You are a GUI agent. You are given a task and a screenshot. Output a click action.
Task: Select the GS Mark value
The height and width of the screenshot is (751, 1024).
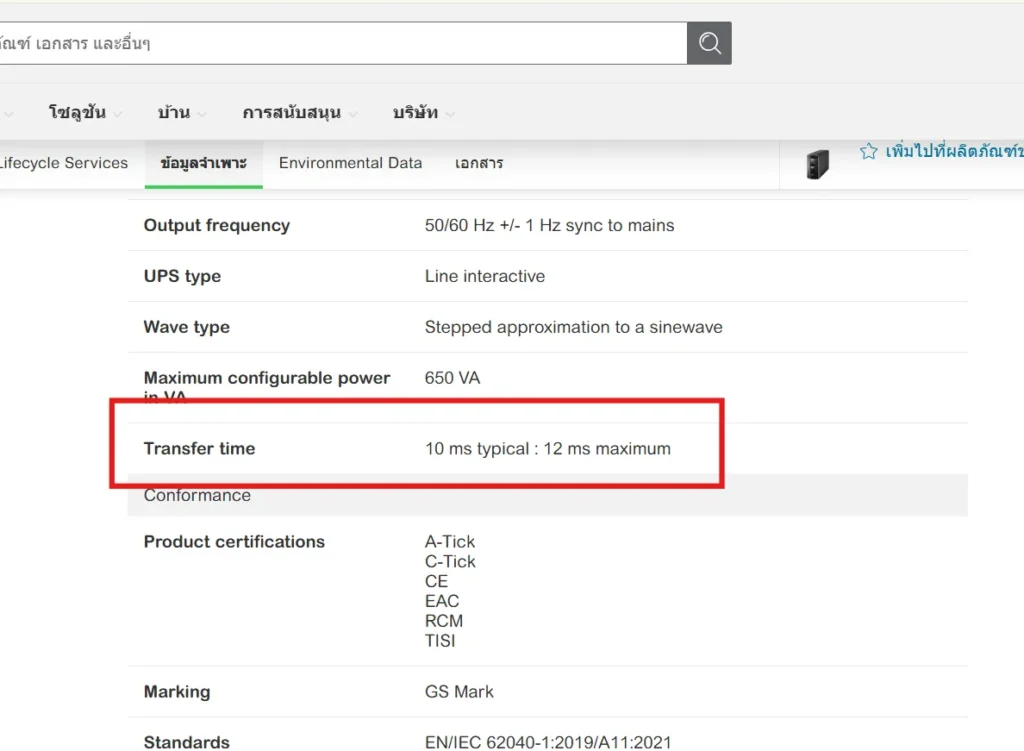click(x=459, y=692)
